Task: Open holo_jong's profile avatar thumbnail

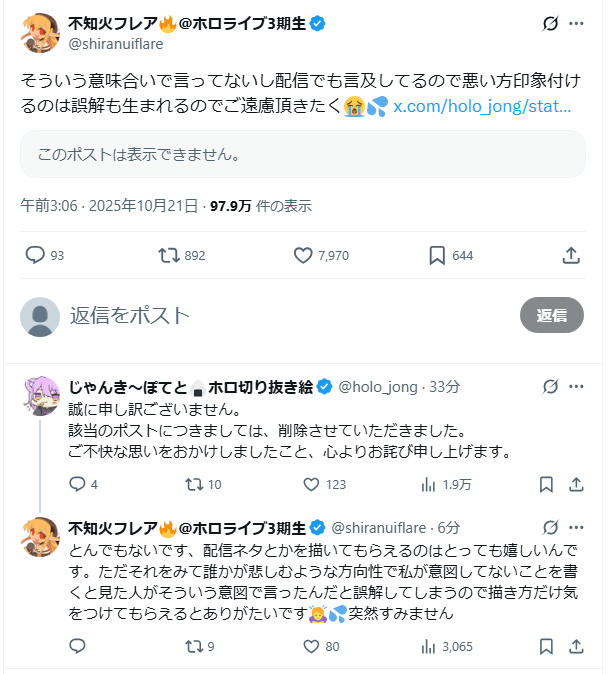Action: pyautogui.click(x=41, y=397)
